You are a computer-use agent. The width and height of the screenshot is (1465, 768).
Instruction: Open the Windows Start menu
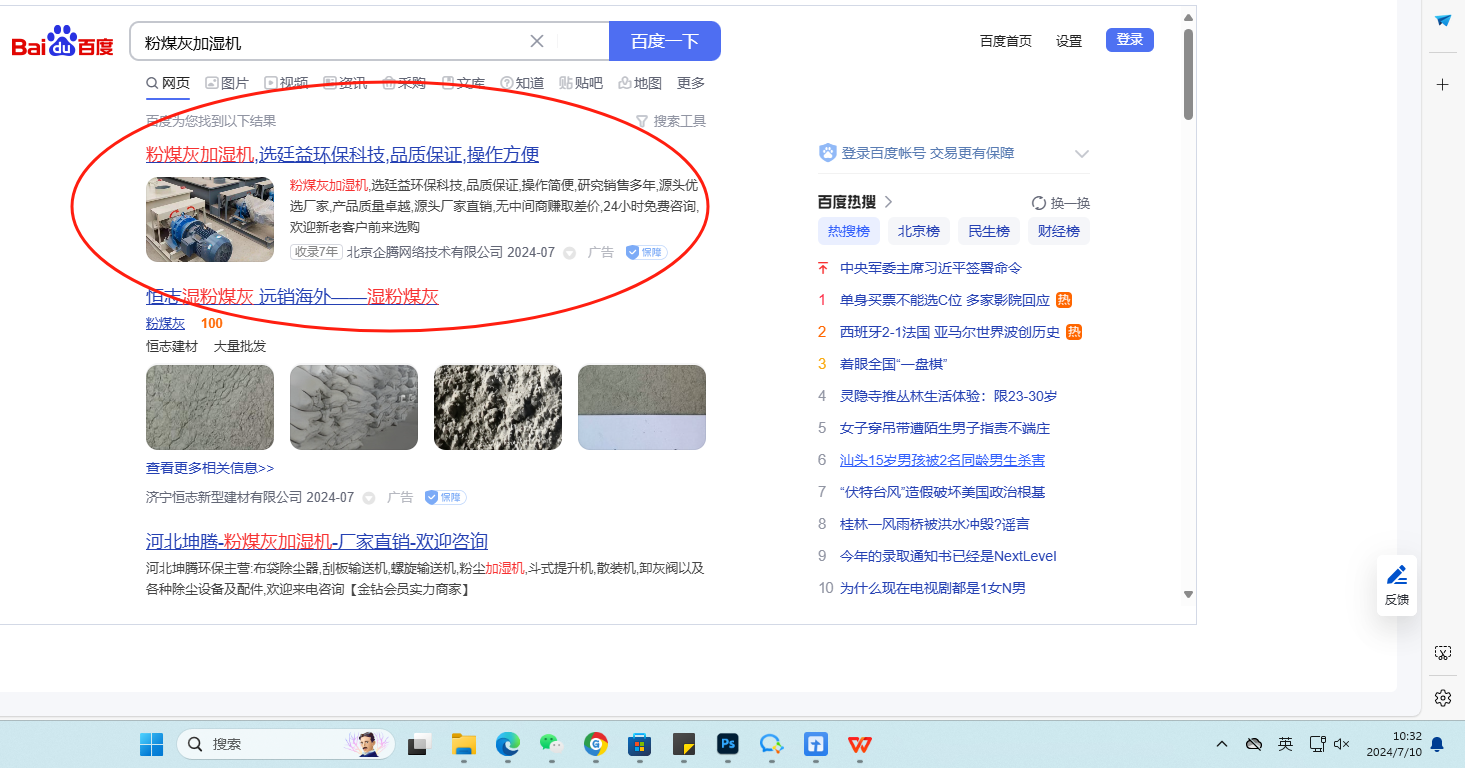[152, 744]
